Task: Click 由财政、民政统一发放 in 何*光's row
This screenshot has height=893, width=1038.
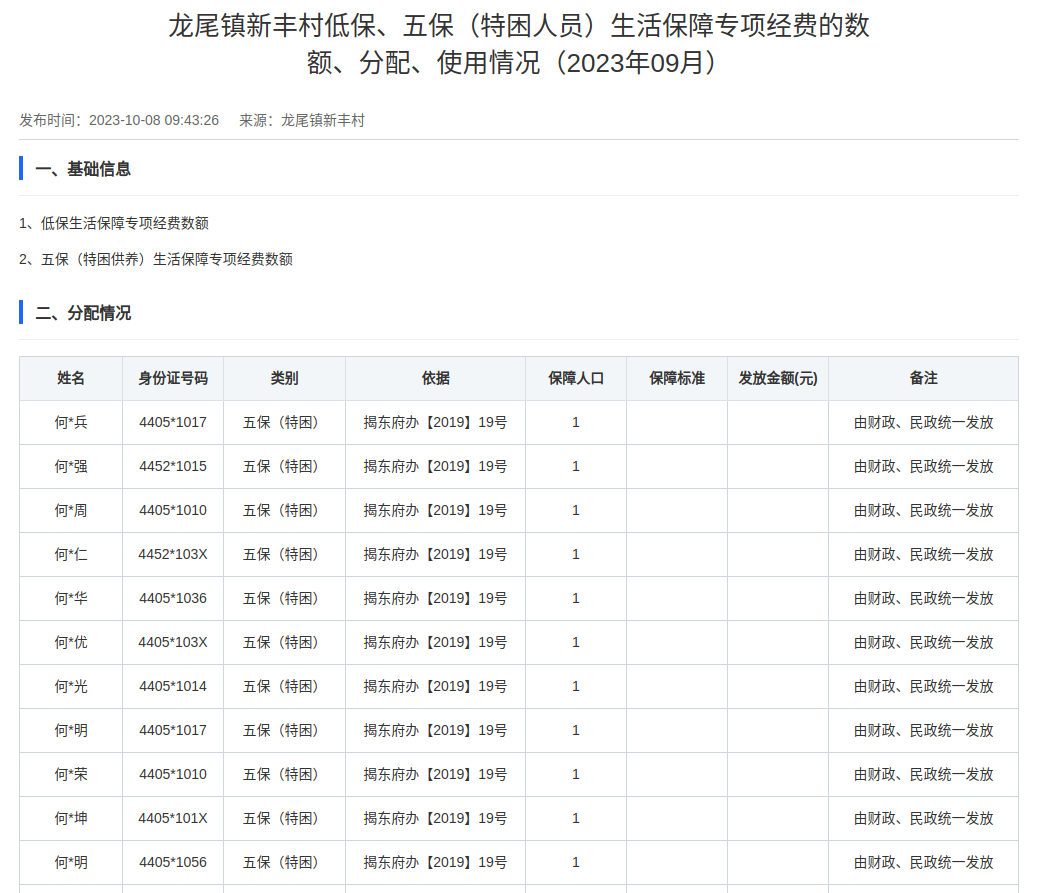Action: [923, 686]
